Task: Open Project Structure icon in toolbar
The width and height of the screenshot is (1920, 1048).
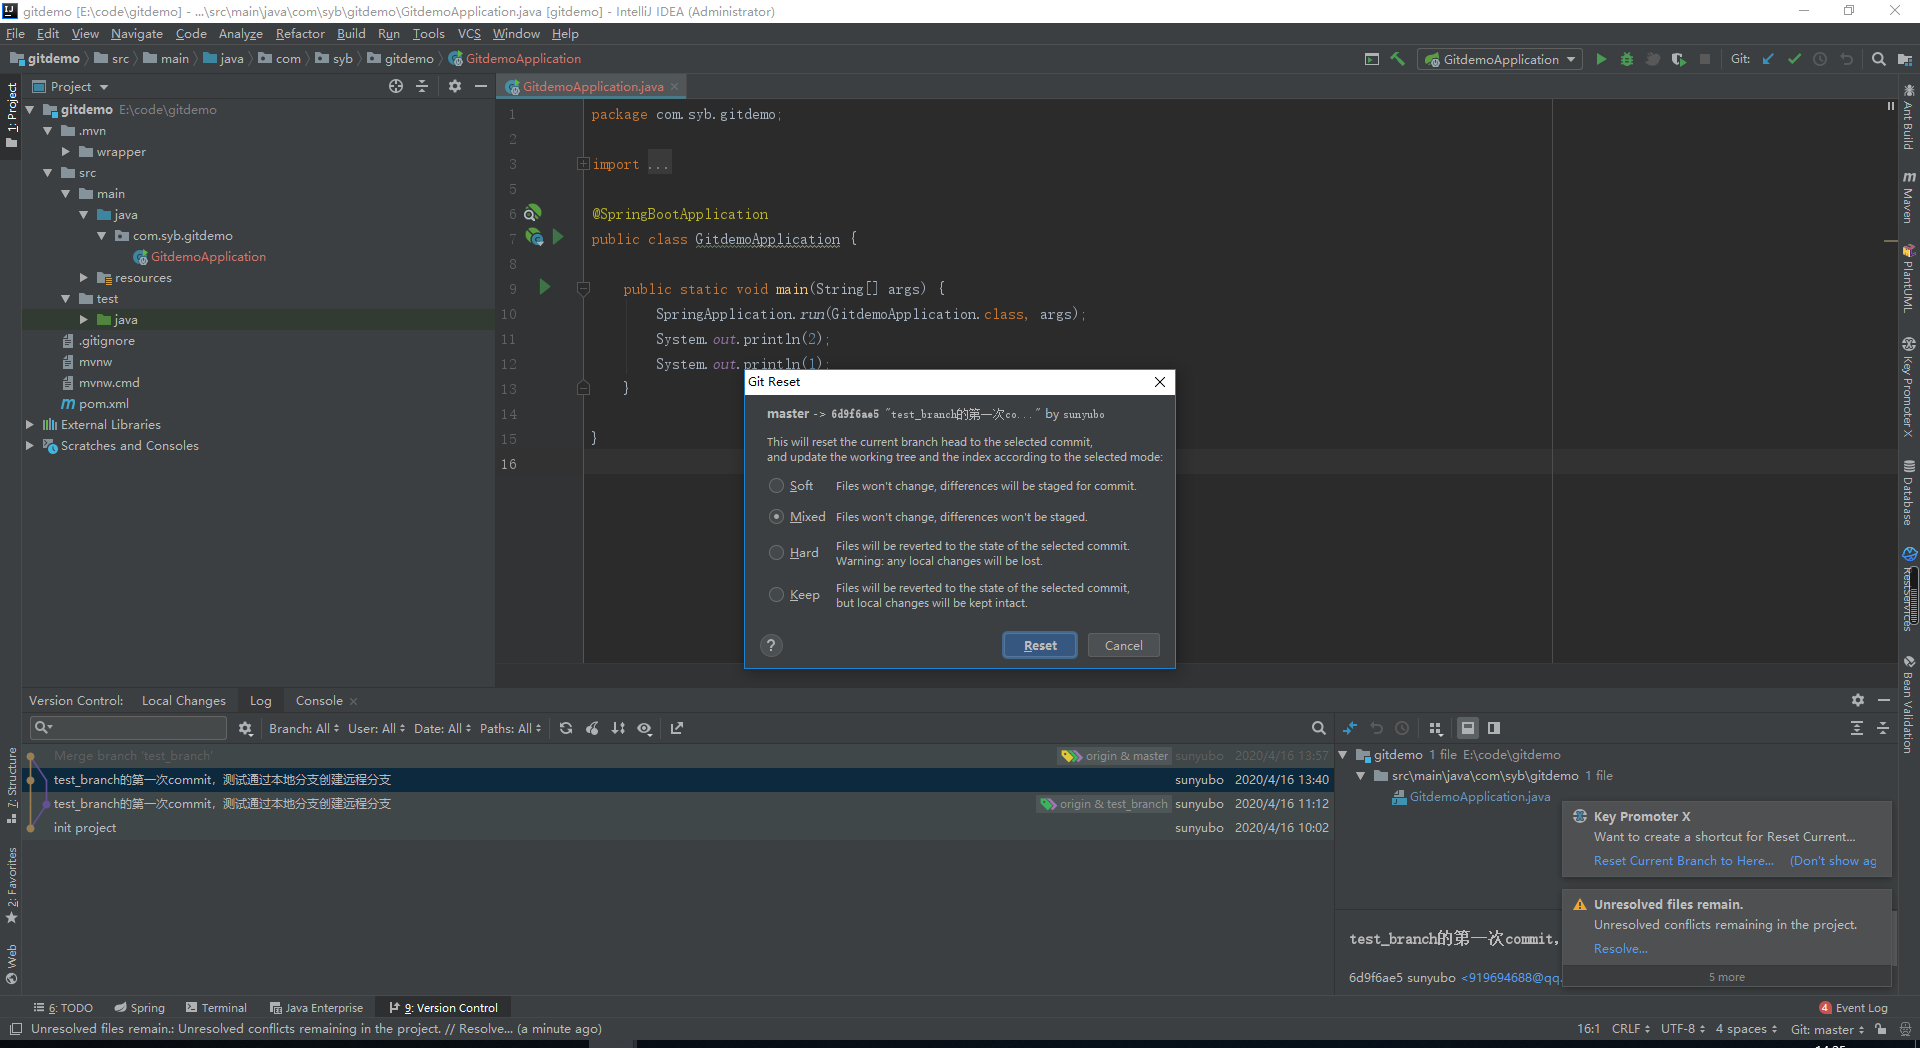Action: coord(1904,60)
